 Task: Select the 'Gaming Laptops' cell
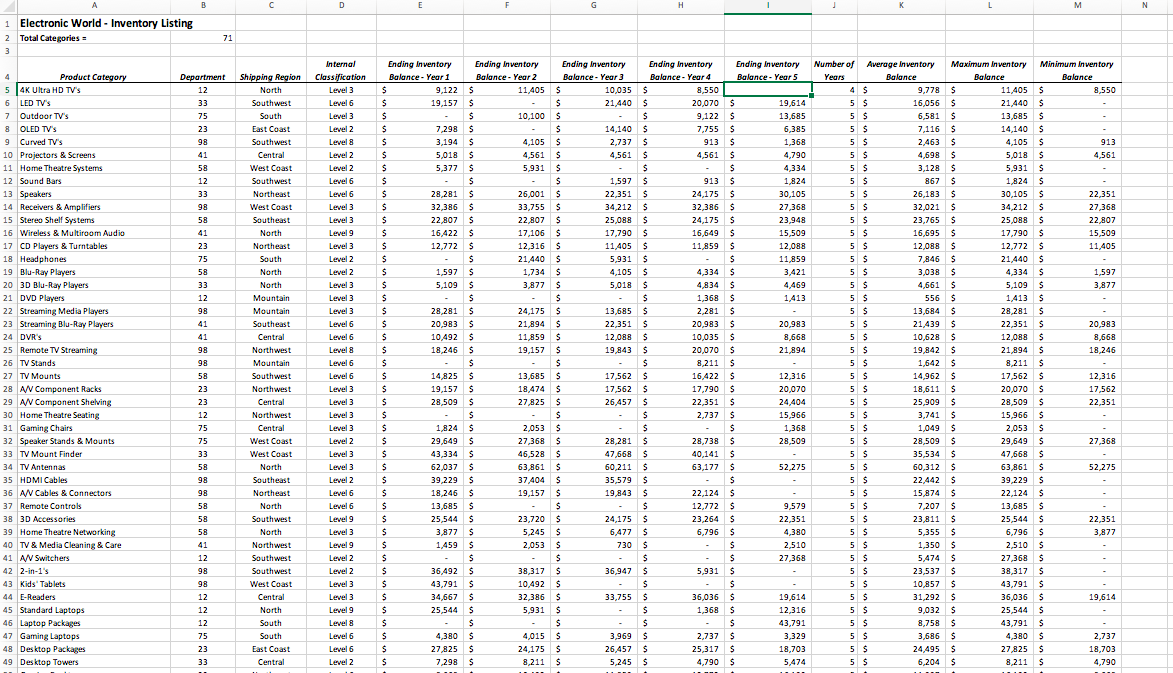coord(94,636)
